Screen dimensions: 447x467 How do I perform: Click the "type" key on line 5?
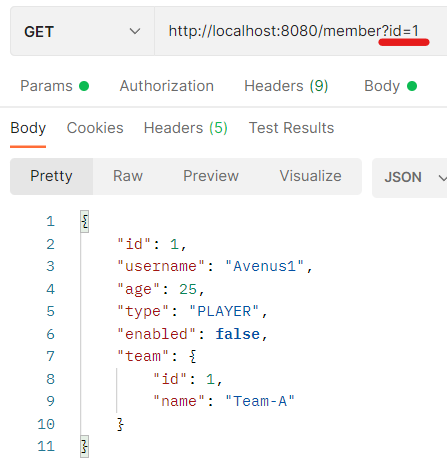pos(143,312)
